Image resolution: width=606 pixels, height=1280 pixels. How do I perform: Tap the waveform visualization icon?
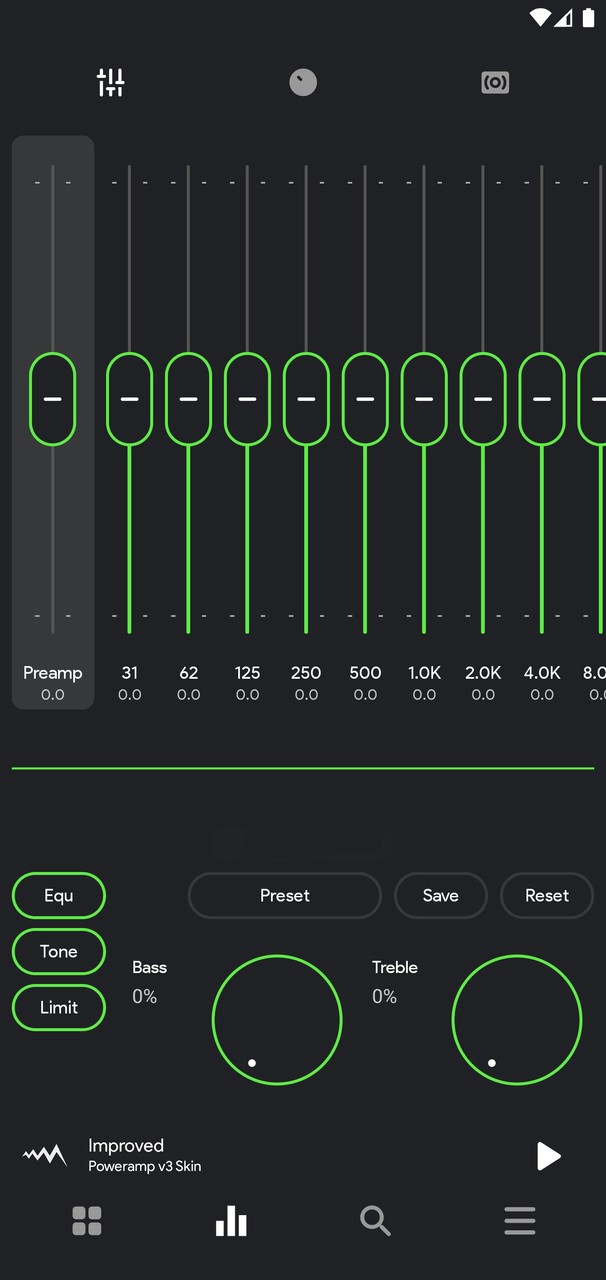pos(45,1156)
